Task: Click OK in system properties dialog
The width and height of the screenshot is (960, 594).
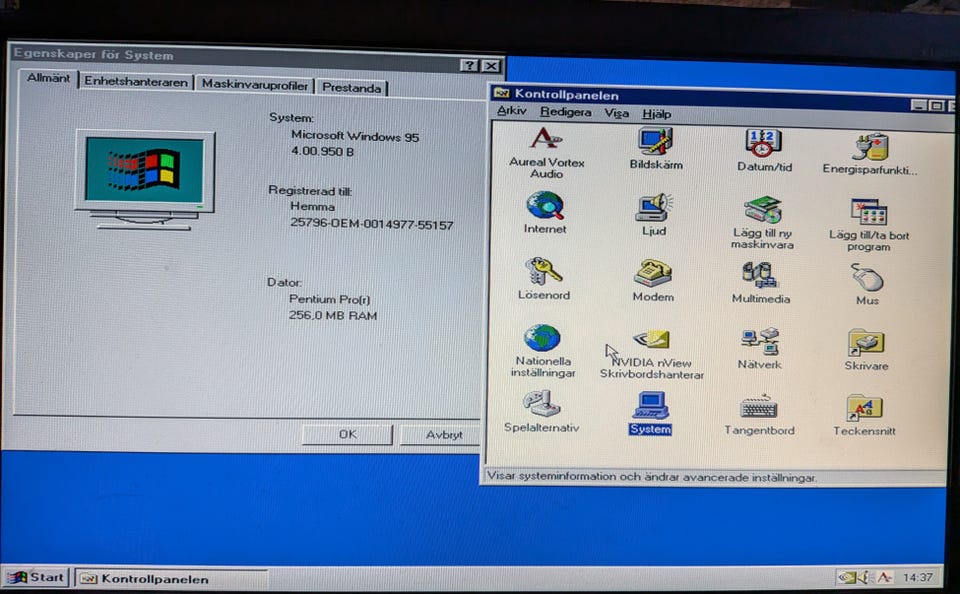Action: pos(348,434)
